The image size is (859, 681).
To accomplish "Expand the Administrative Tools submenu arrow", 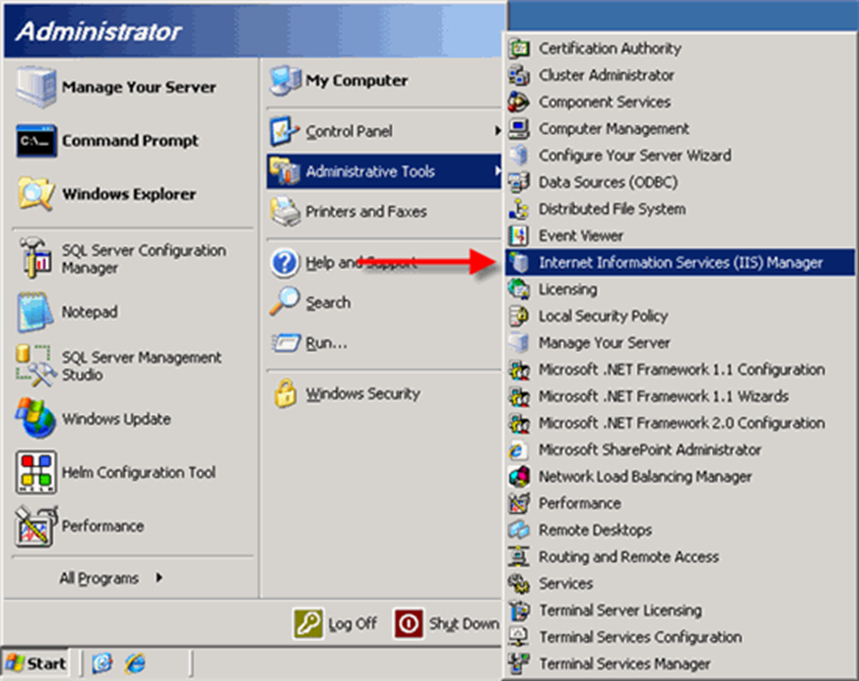I will [497, 172].
